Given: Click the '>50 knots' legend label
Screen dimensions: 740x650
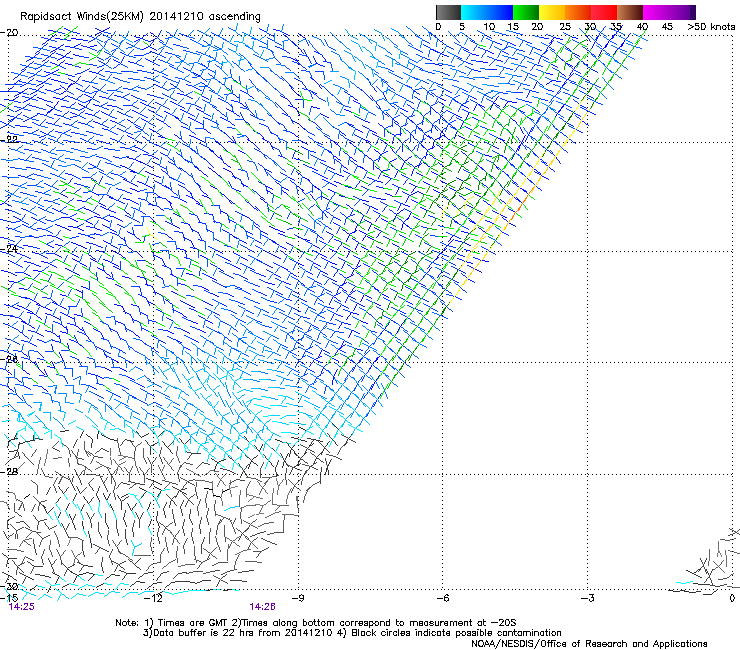Looking at the screenshot, I should (711, 27).
